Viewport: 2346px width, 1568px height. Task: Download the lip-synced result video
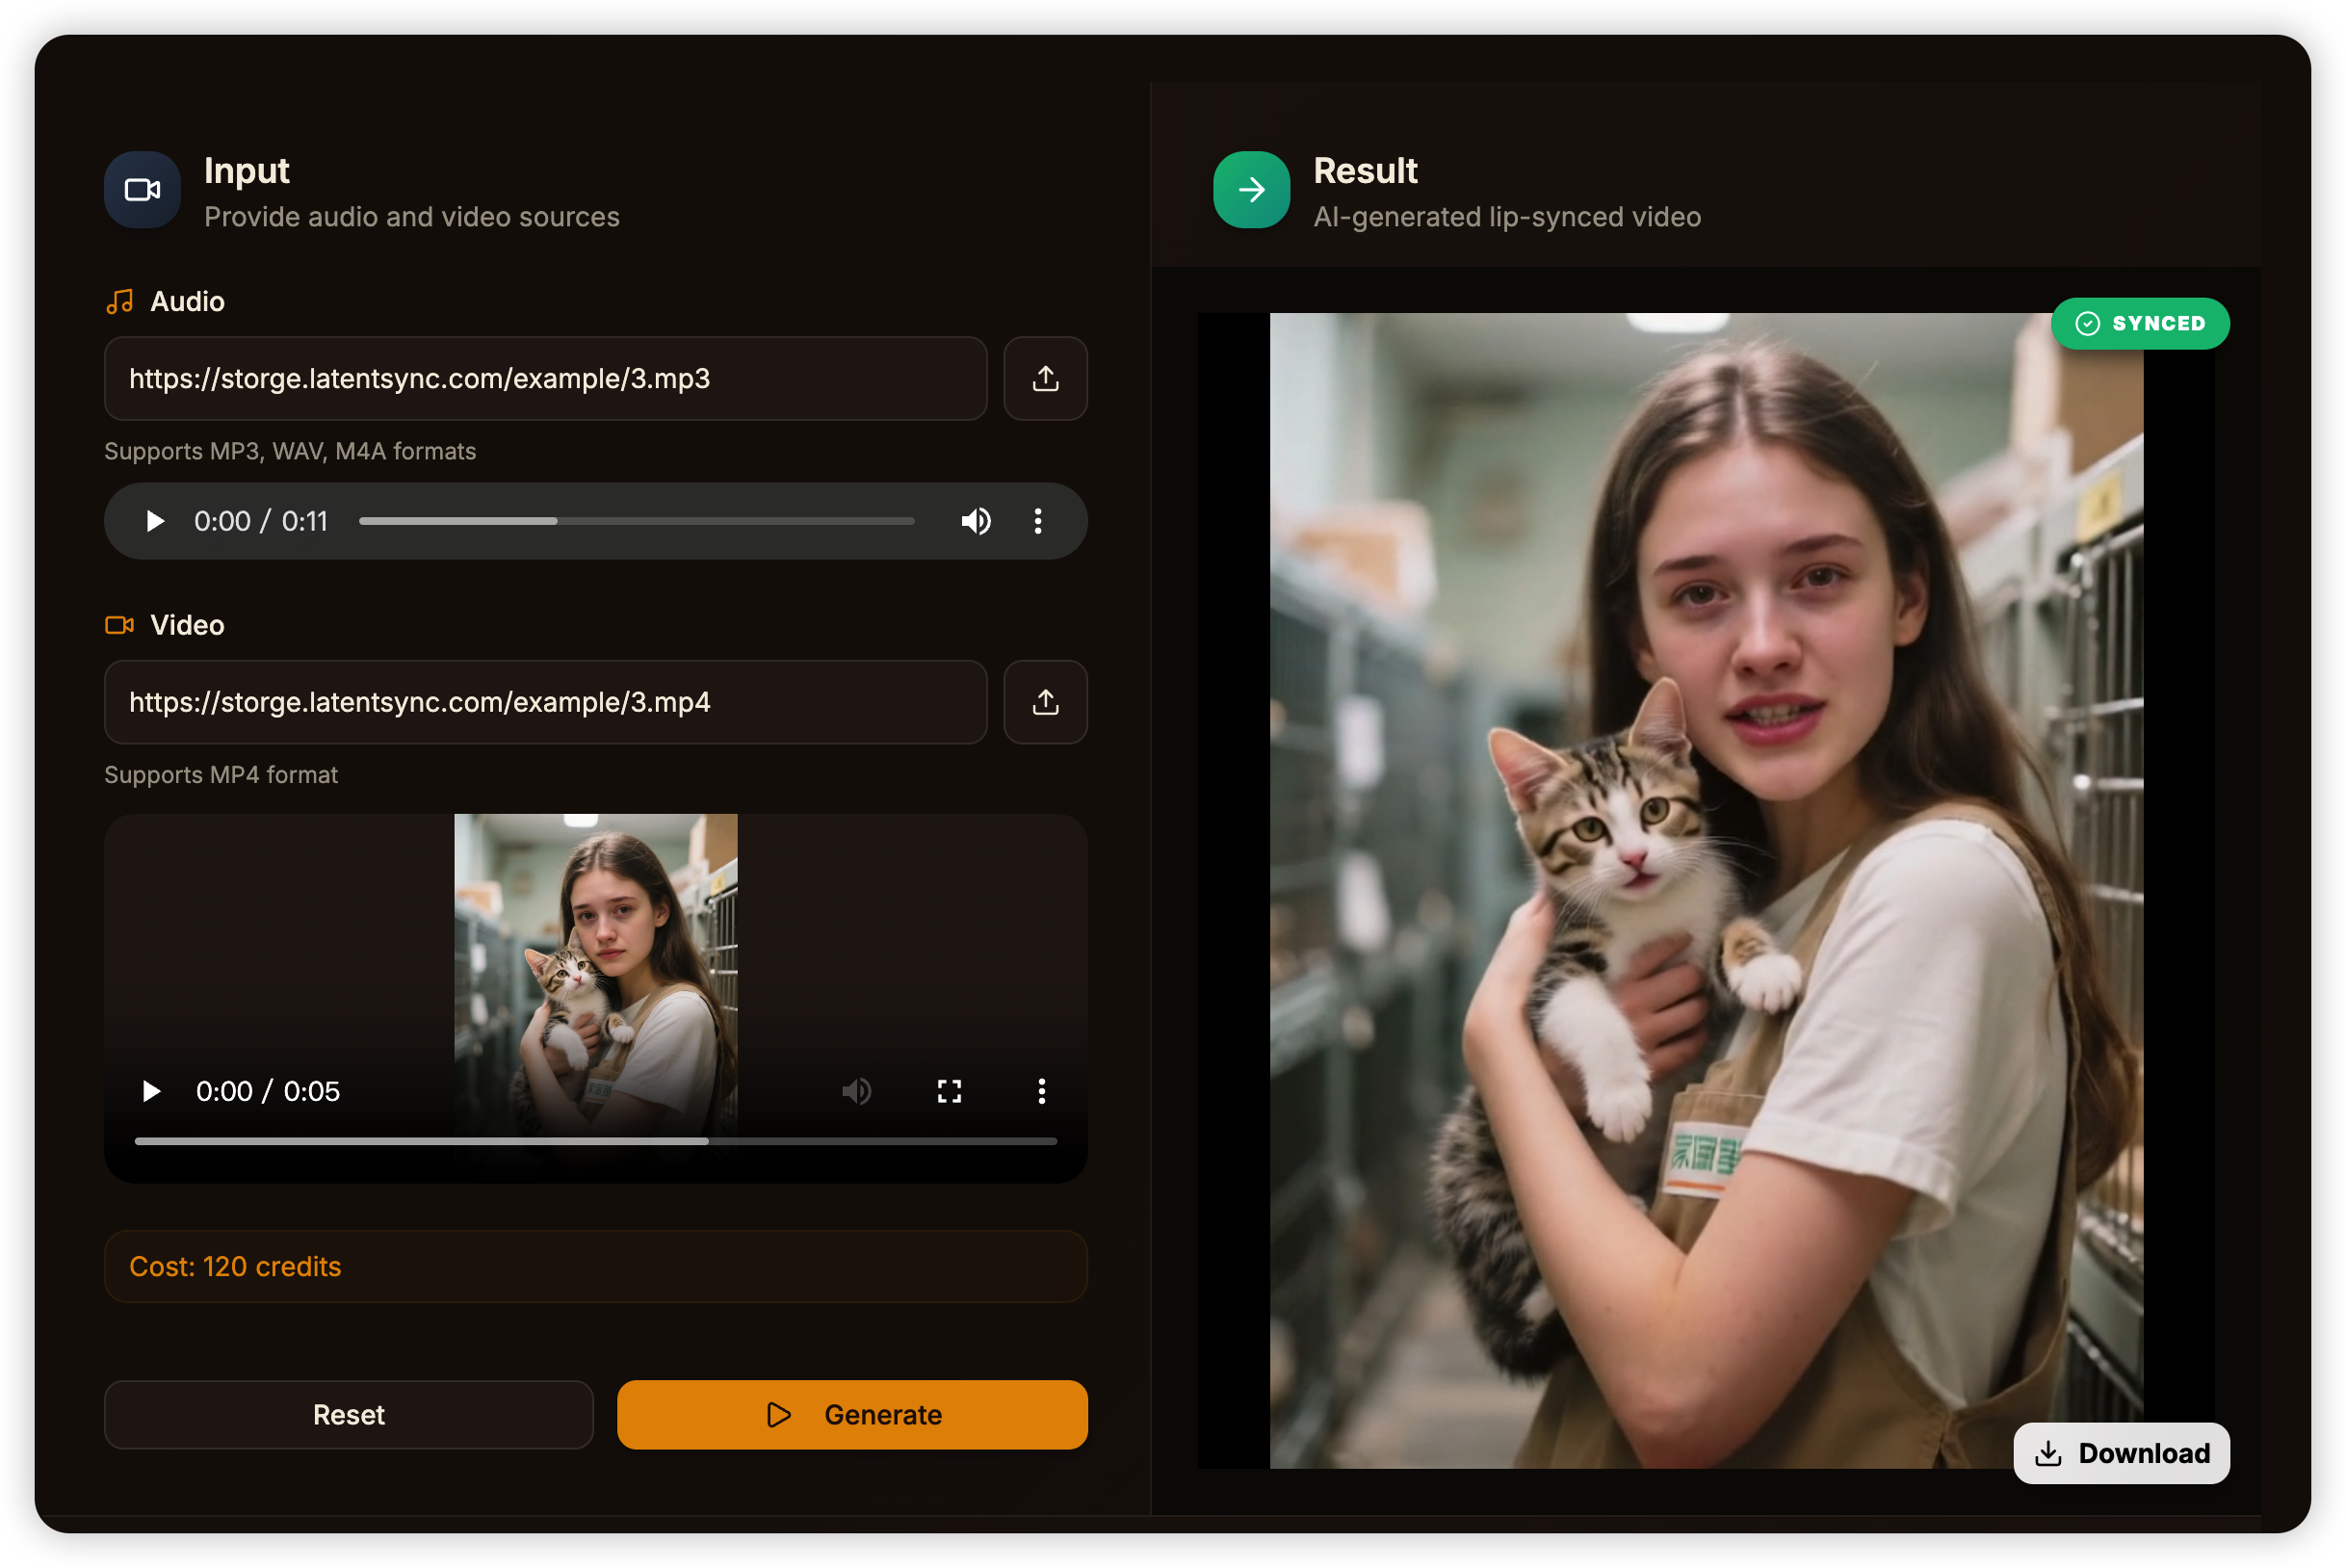click(x=2121, y=1453)
